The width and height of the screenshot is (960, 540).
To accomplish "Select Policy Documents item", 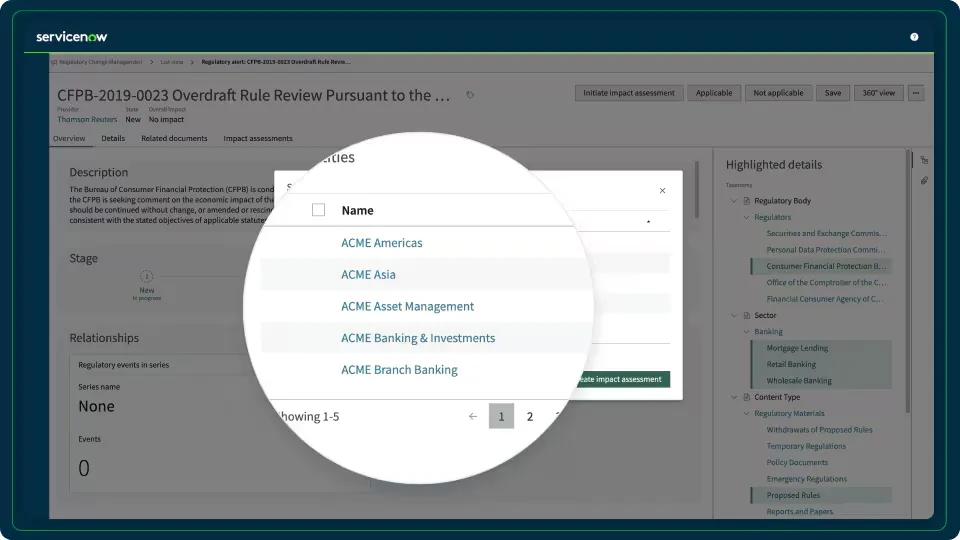I will (797, 463).
